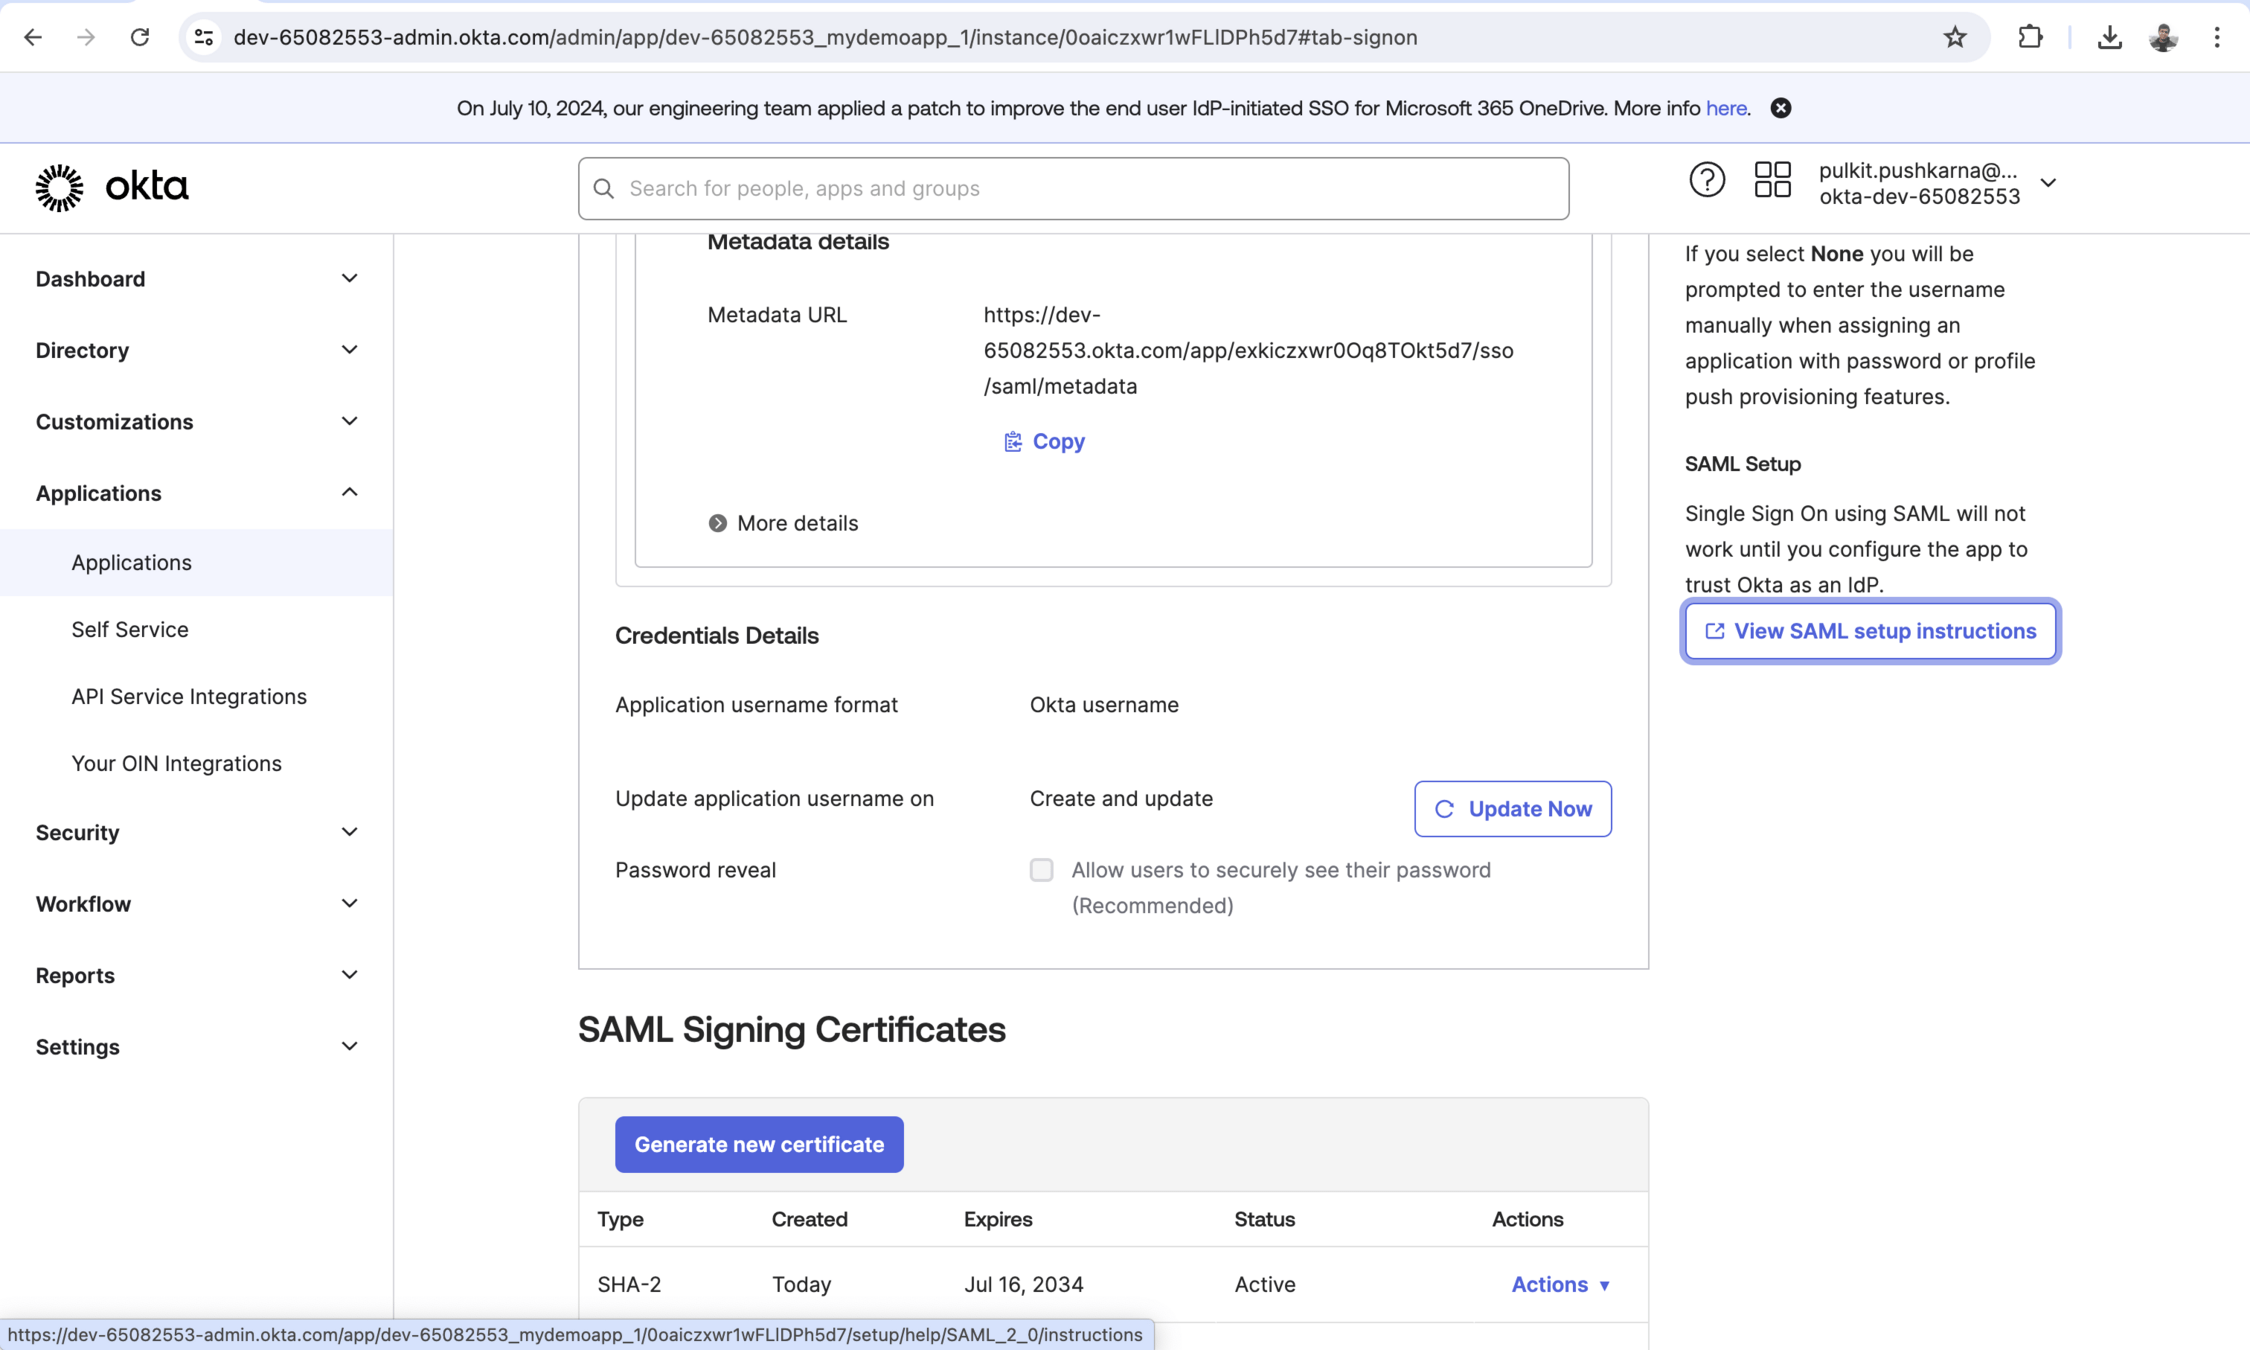Expand More details disclosure

[783, 523]
